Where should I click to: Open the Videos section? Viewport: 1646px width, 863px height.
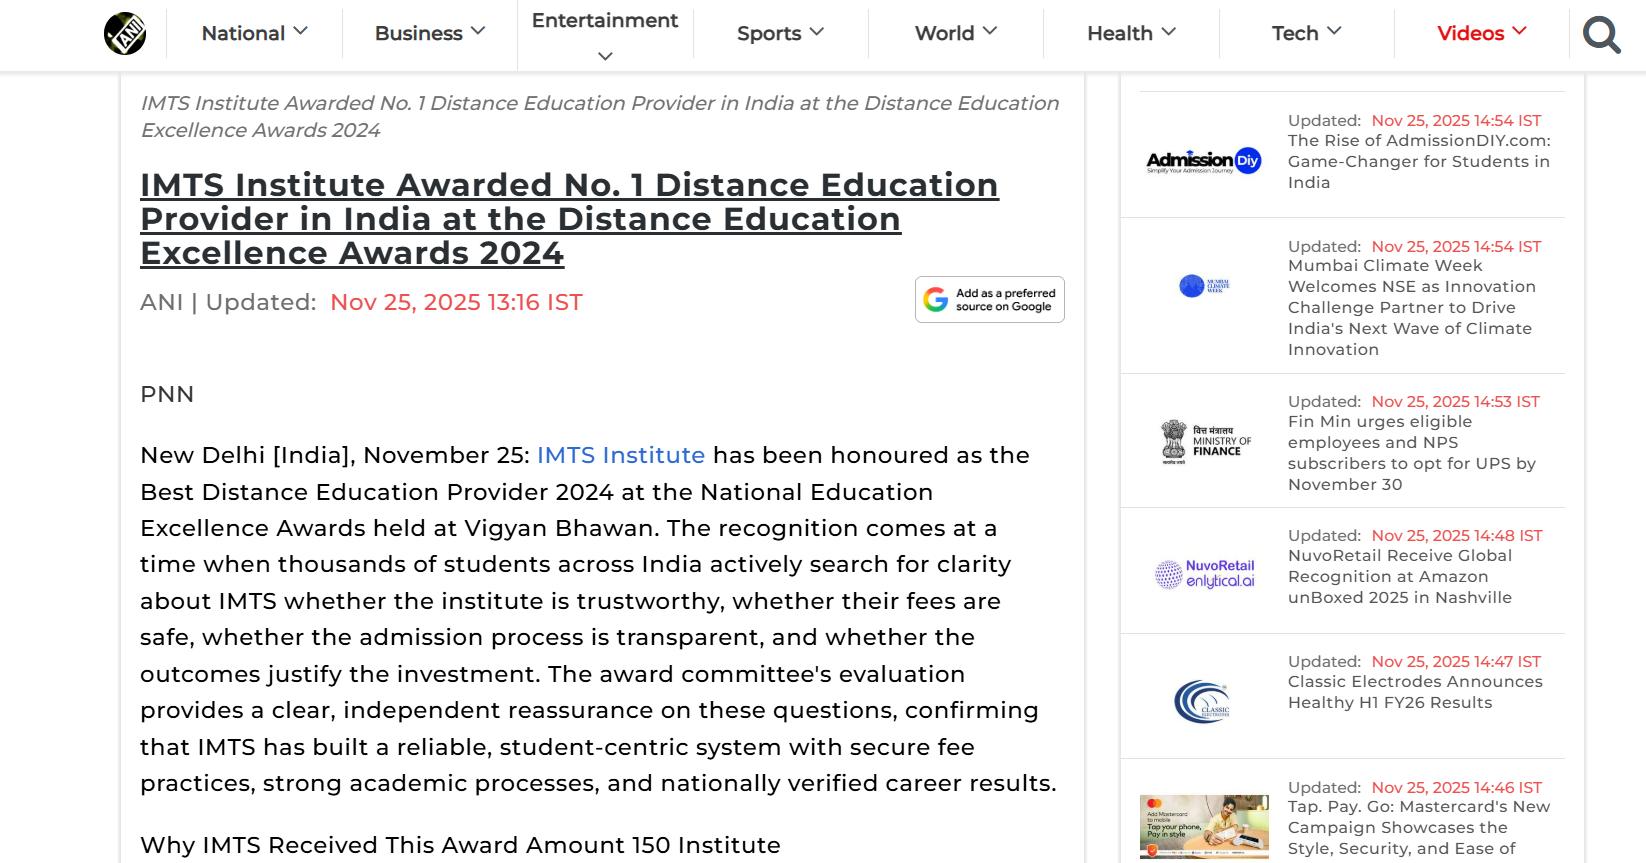[1470, 33]
